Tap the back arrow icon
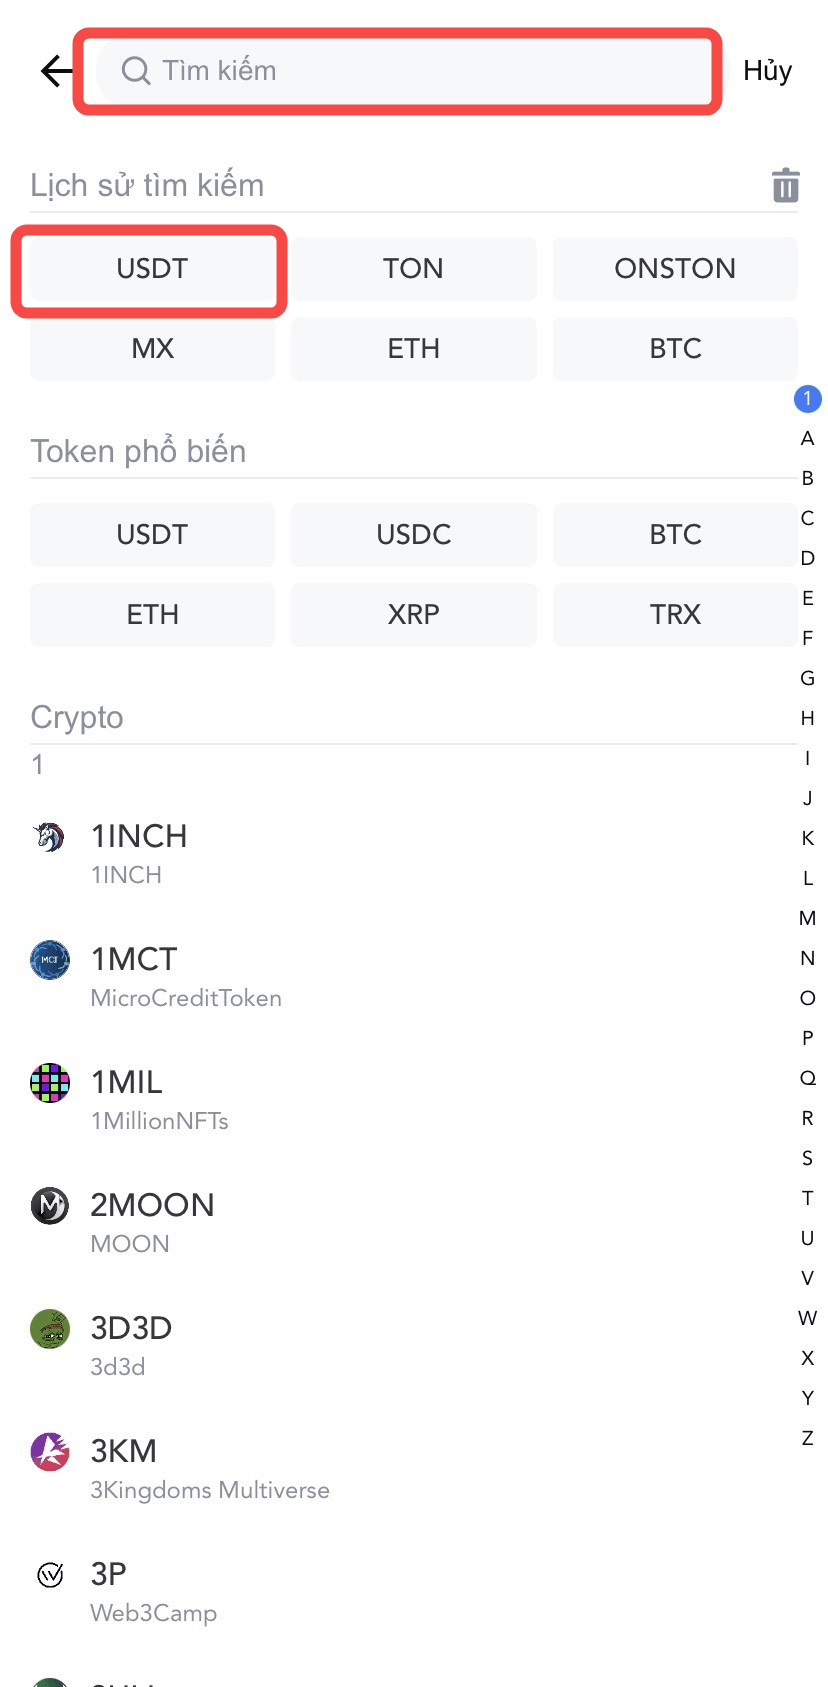Image resolution: width=828 pixels, height=1687 pixels. coord(56,70)
